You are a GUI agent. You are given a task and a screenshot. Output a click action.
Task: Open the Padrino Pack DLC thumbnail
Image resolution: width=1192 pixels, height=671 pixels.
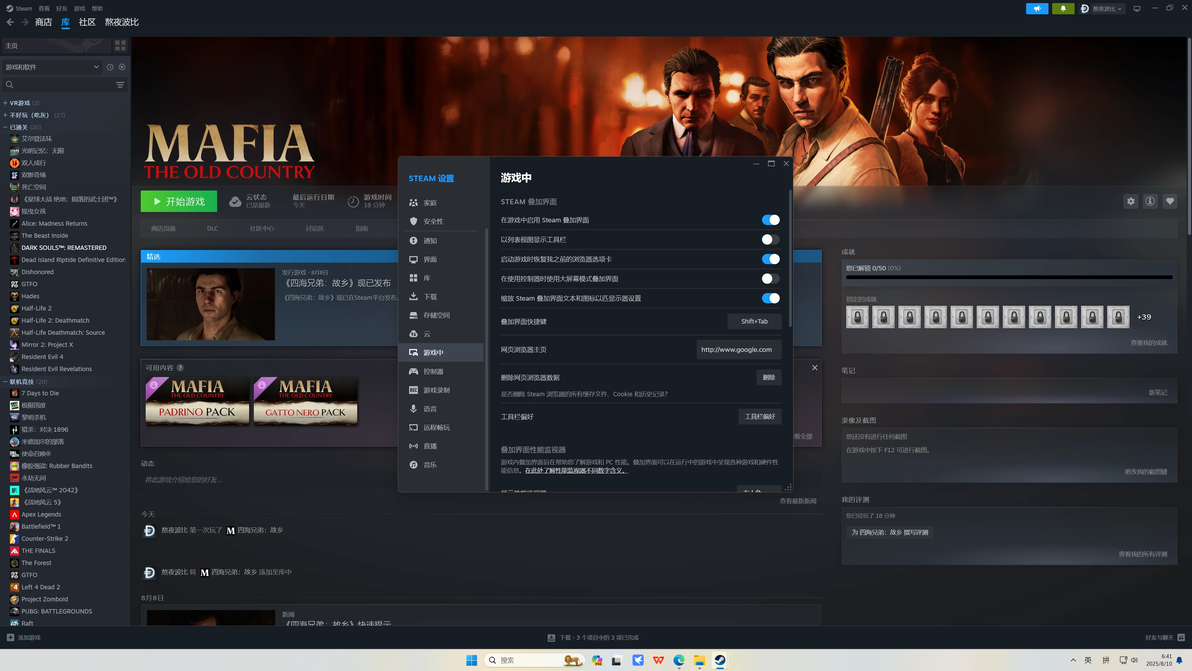pos(198,400)
